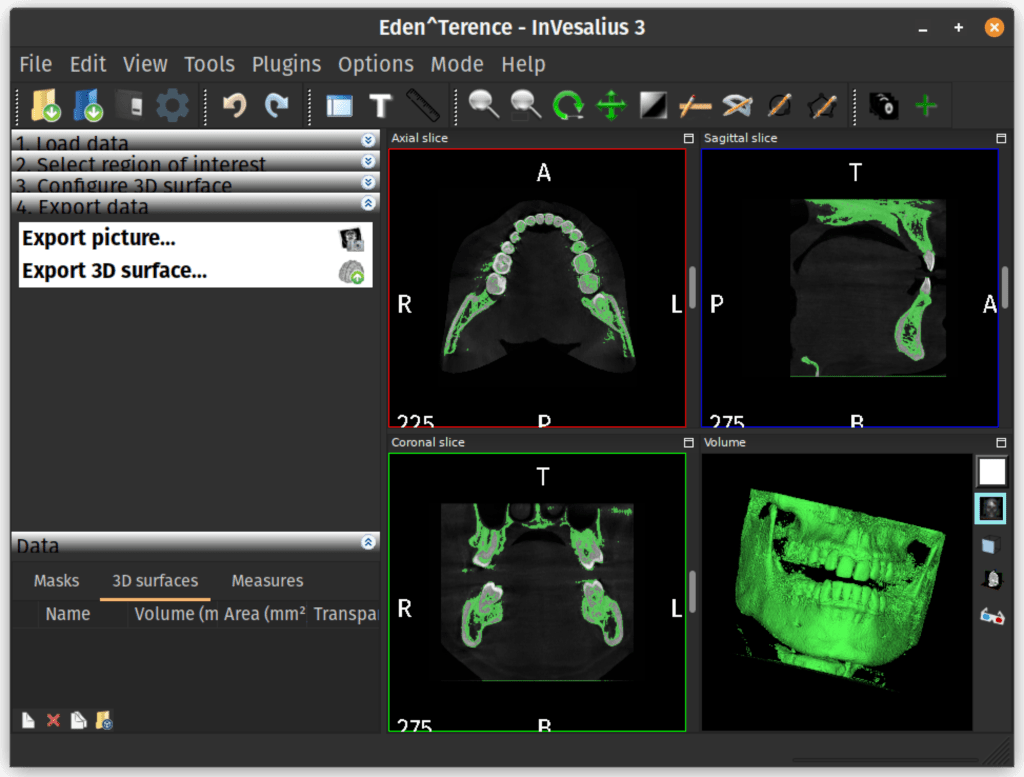
Task: Open the Mode menu
Action: [456, 64]
